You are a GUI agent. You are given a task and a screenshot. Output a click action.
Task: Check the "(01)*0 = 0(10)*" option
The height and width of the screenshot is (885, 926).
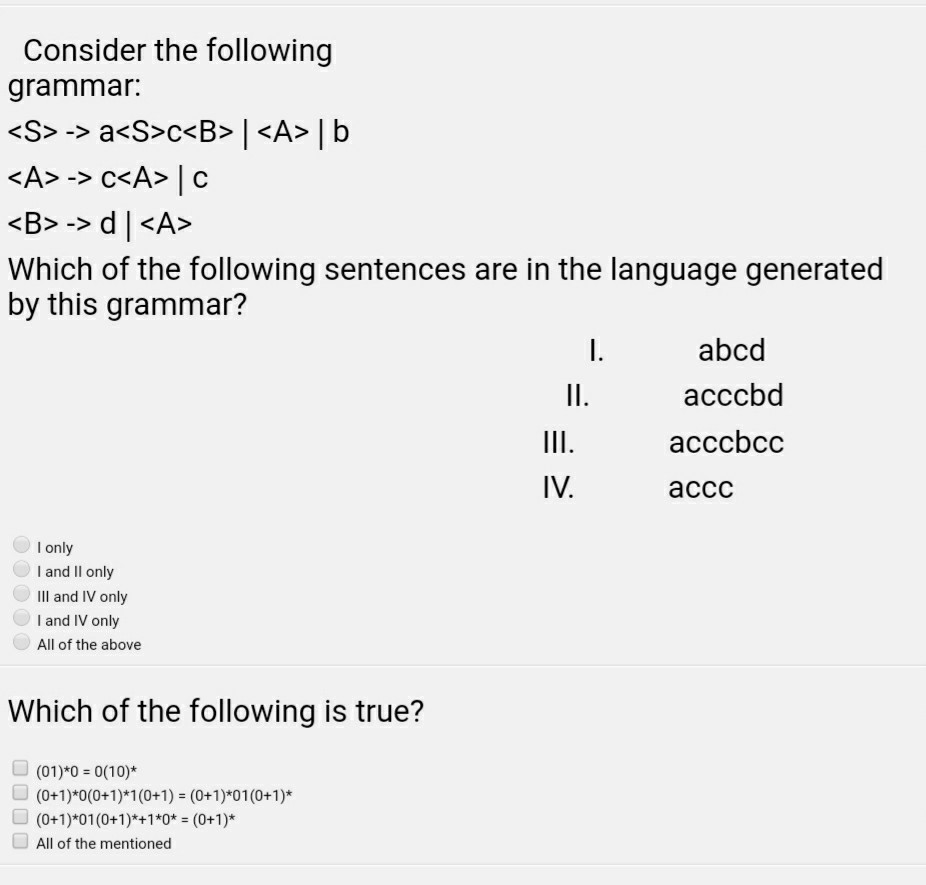(x=20, y=766)
